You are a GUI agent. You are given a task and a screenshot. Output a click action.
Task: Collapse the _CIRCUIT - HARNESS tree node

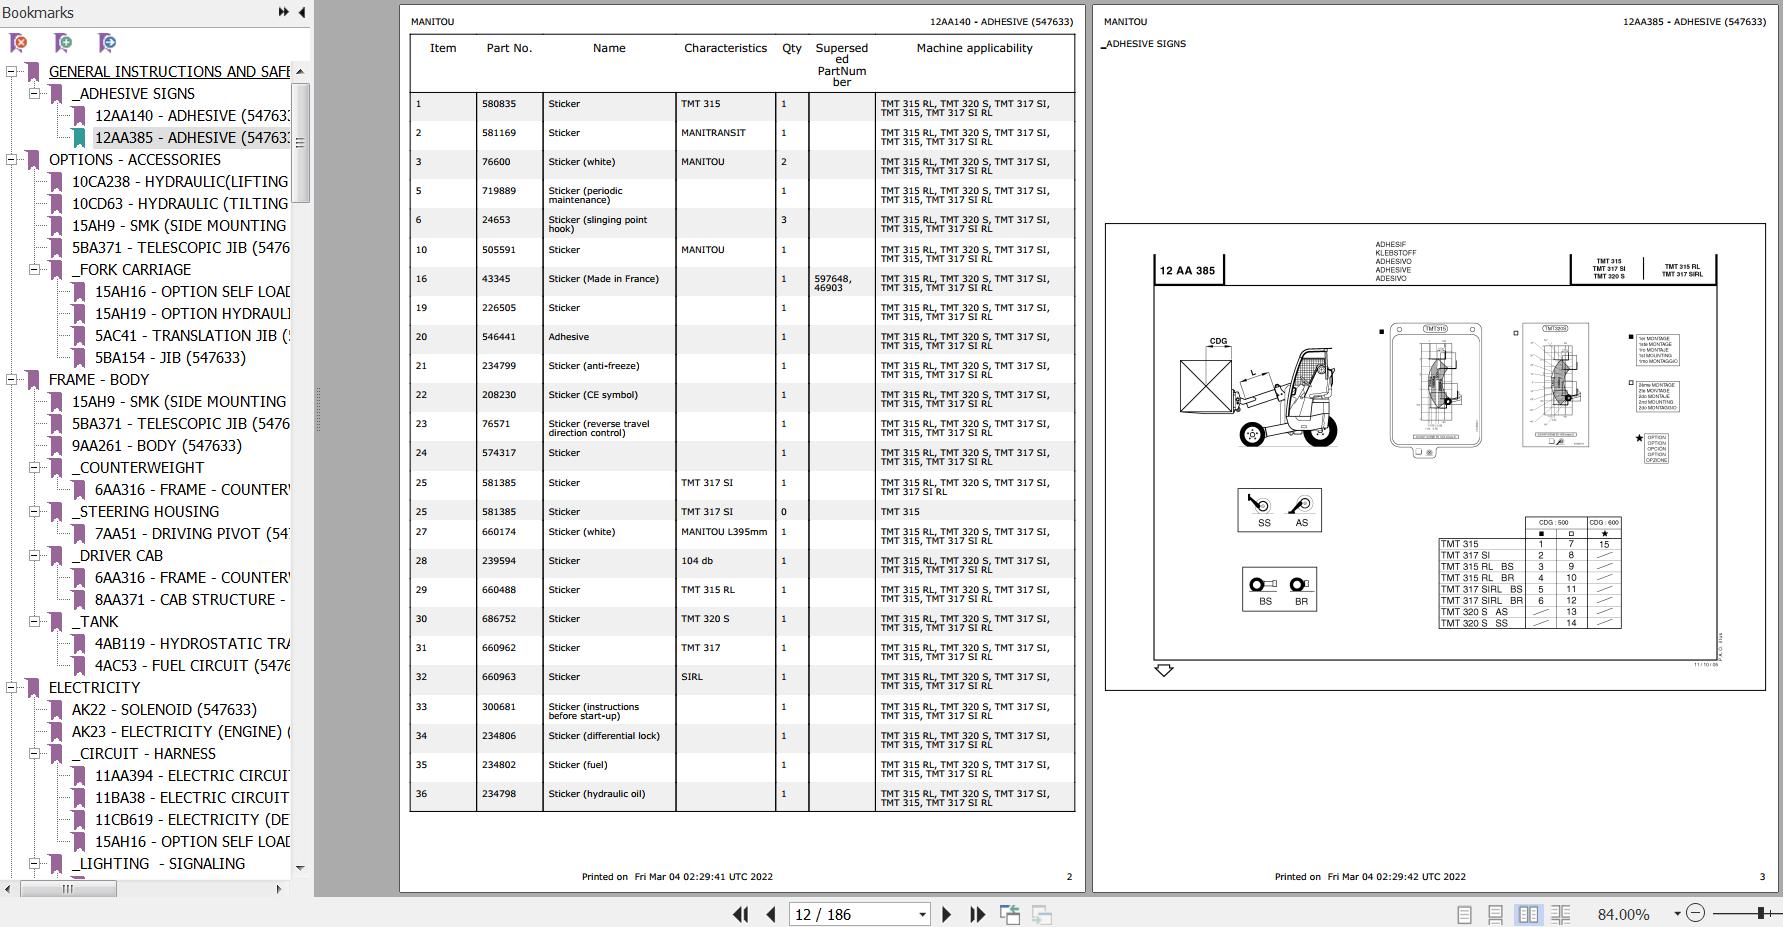coord(34,753)
